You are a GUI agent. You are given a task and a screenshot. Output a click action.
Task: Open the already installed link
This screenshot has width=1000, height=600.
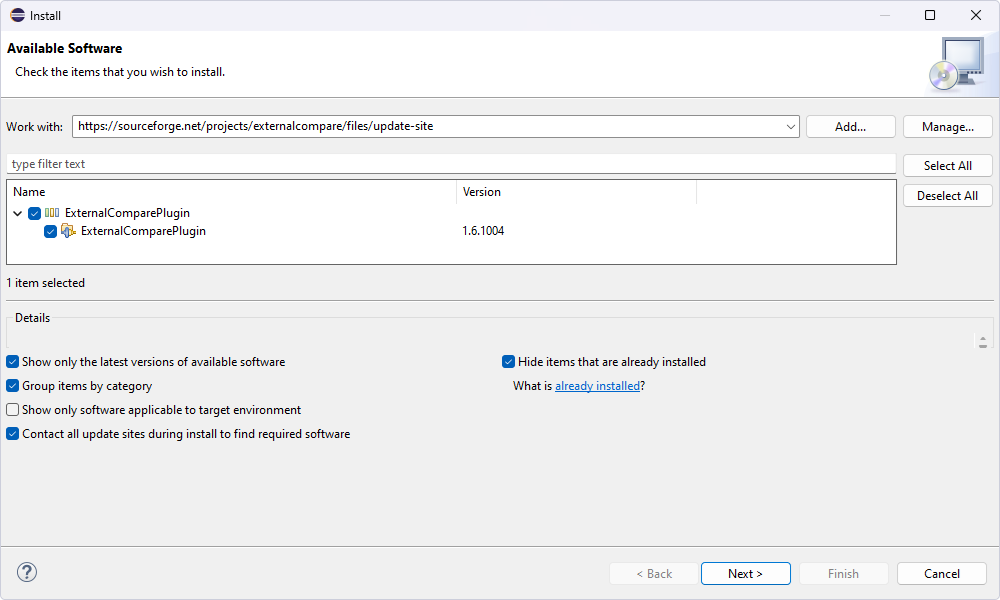click(597, 386)
